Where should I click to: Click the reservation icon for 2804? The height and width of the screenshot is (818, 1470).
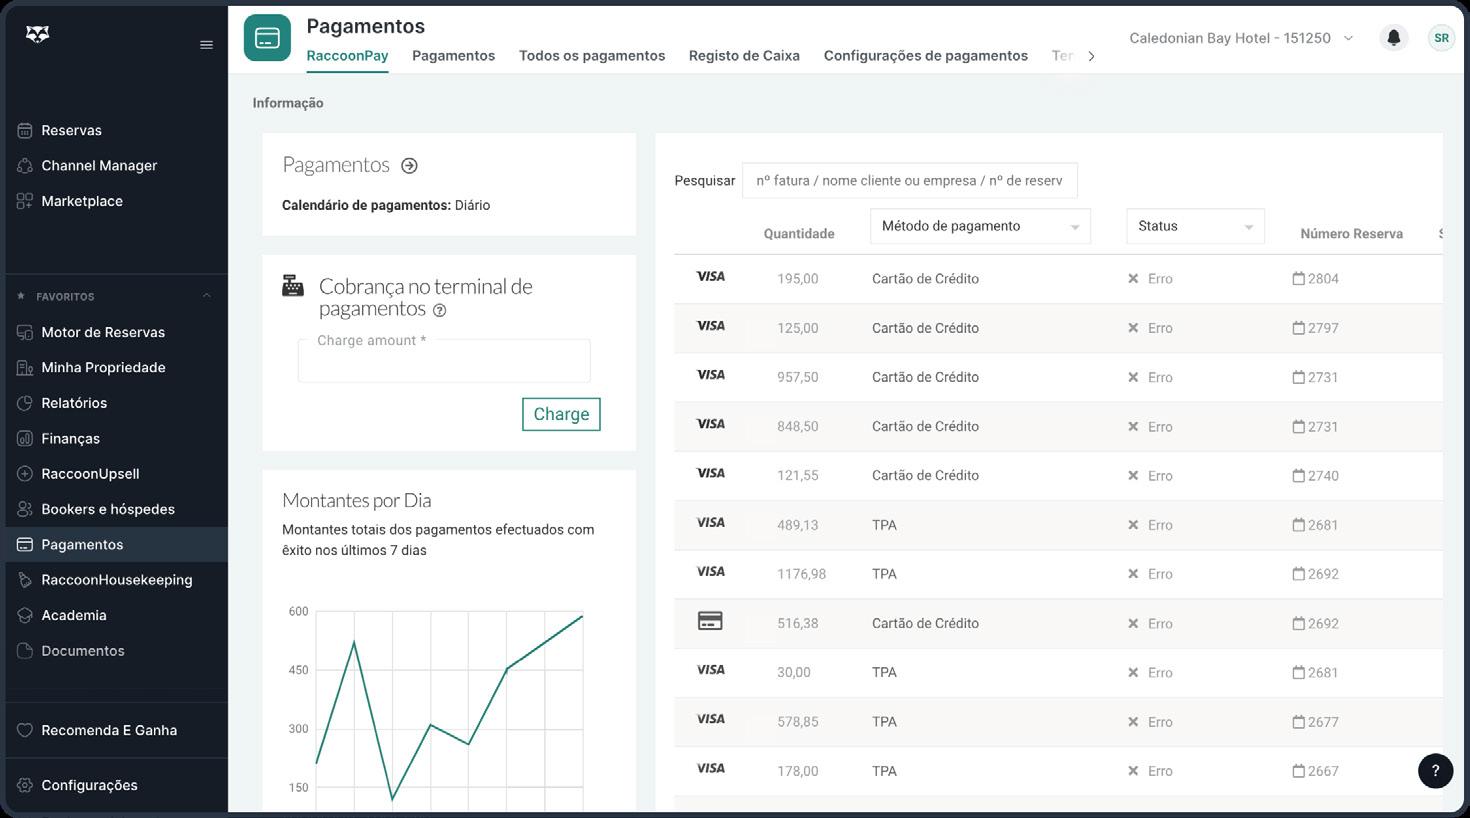[1298, 279]
